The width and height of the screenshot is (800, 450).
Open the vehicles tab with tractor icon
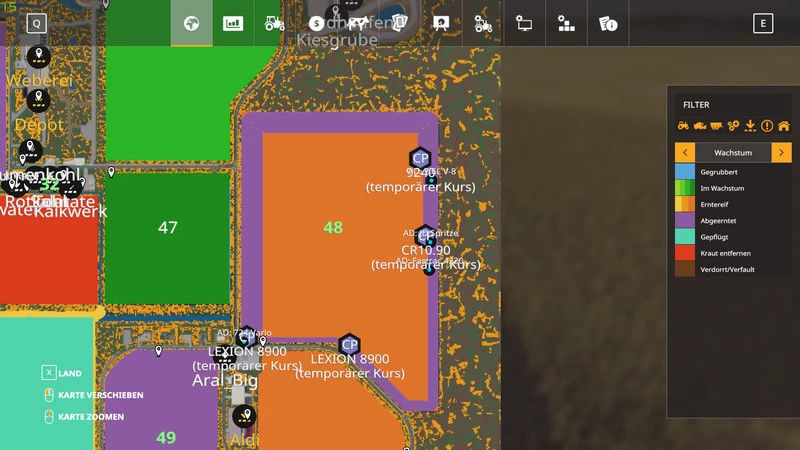coord(274,23)
